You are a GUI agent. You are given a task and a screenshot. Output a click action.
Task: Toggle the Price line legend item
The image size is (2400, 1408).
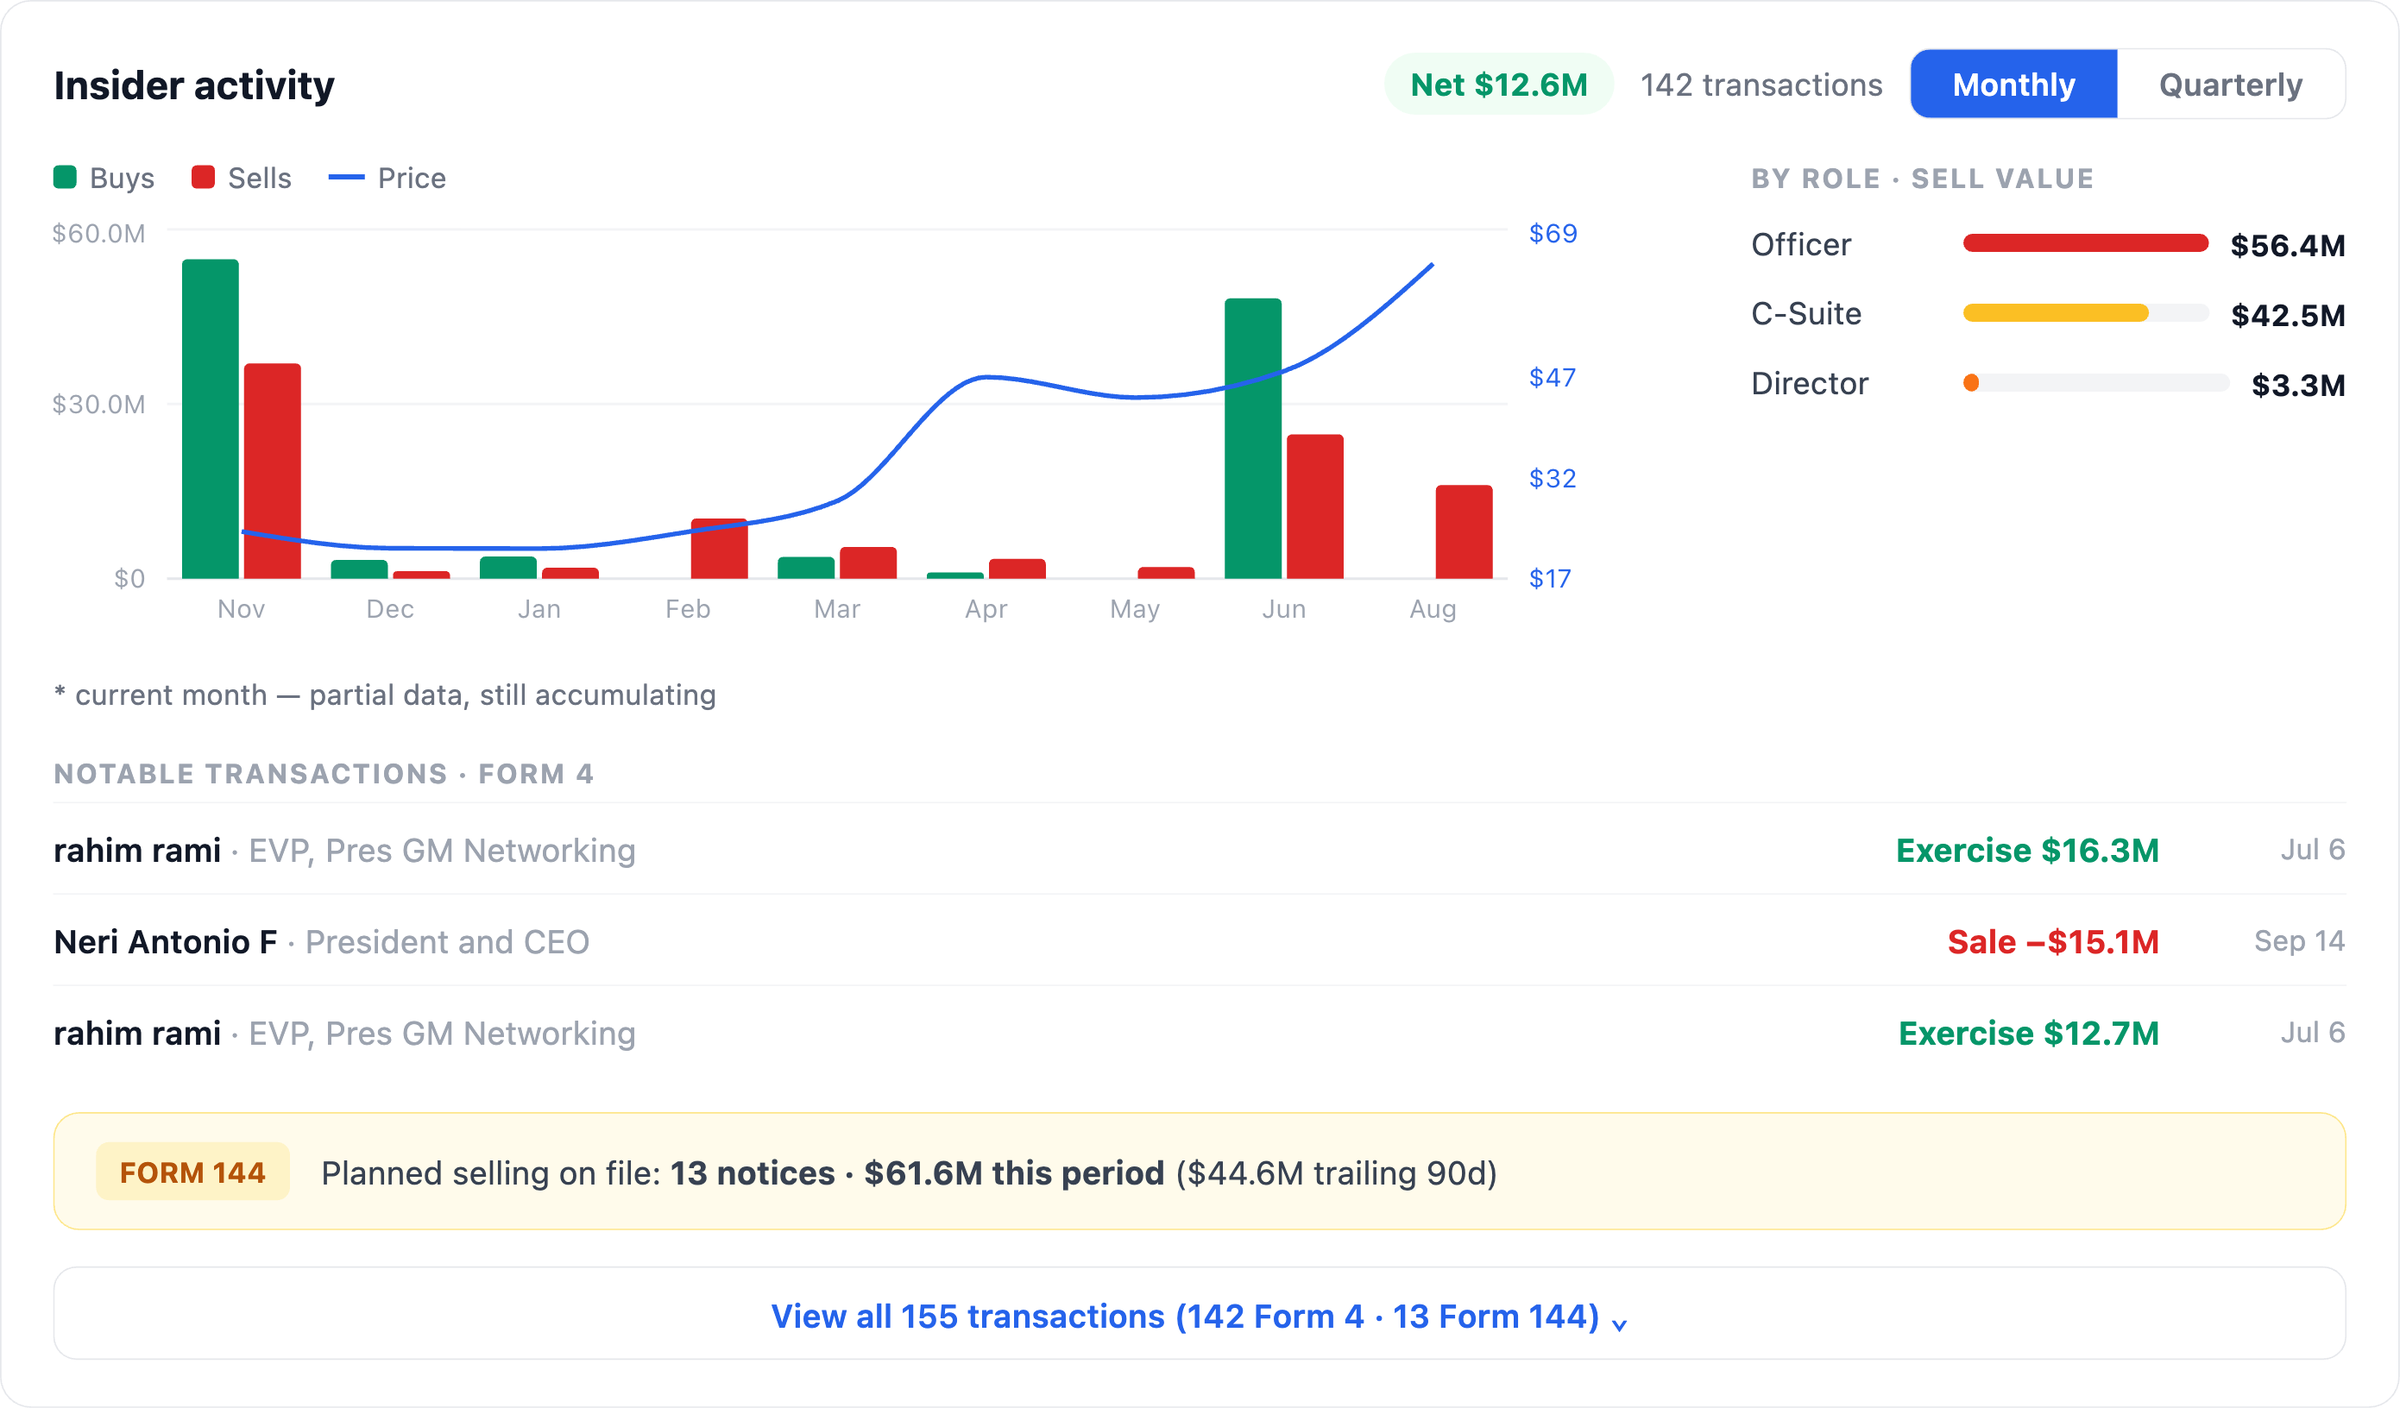387,177
